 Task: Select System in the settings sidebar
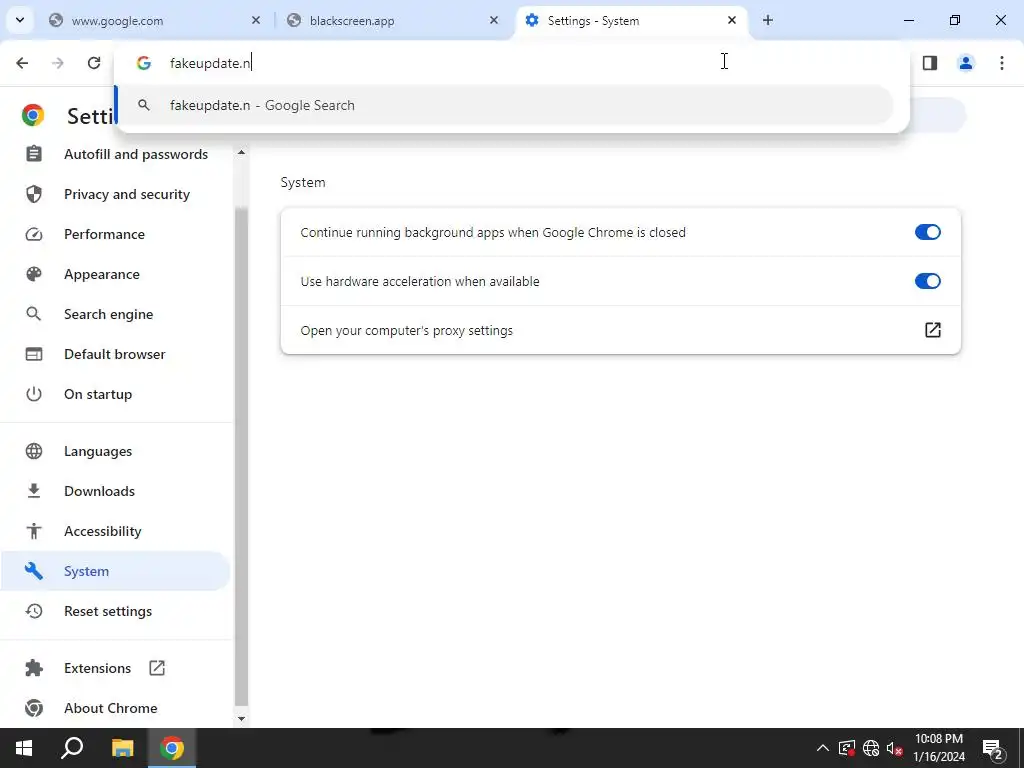click(115, 571)
